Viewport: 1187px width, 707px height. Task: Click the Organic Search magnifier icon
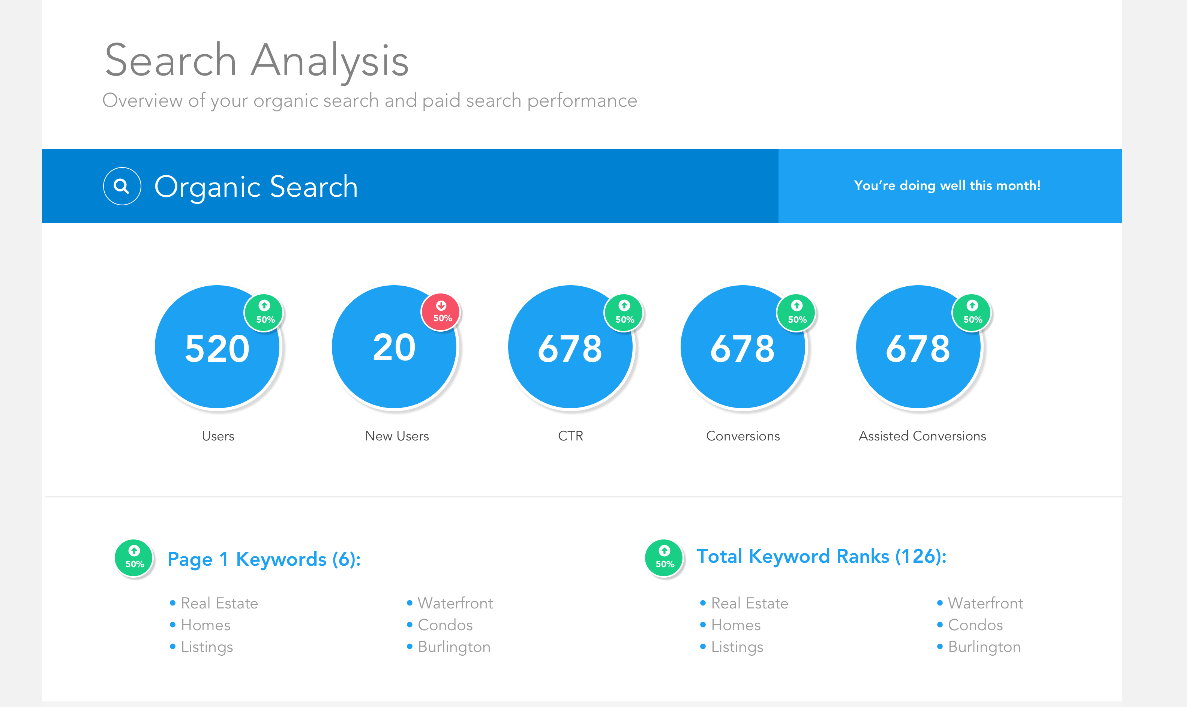(x=121, y=187)
